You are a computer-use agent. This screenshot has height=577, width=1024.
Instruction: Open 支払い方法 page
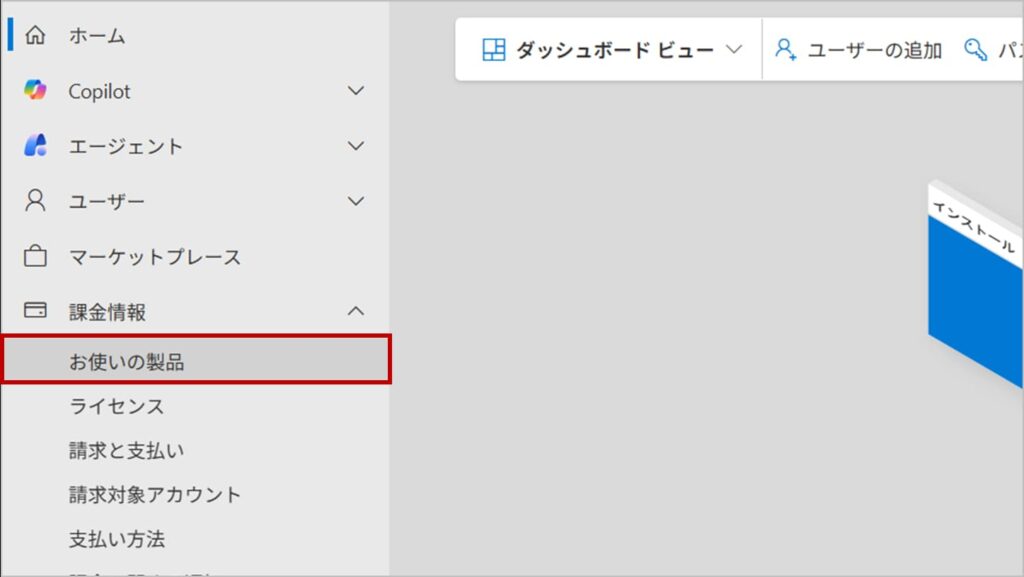[x=117, y=539]
